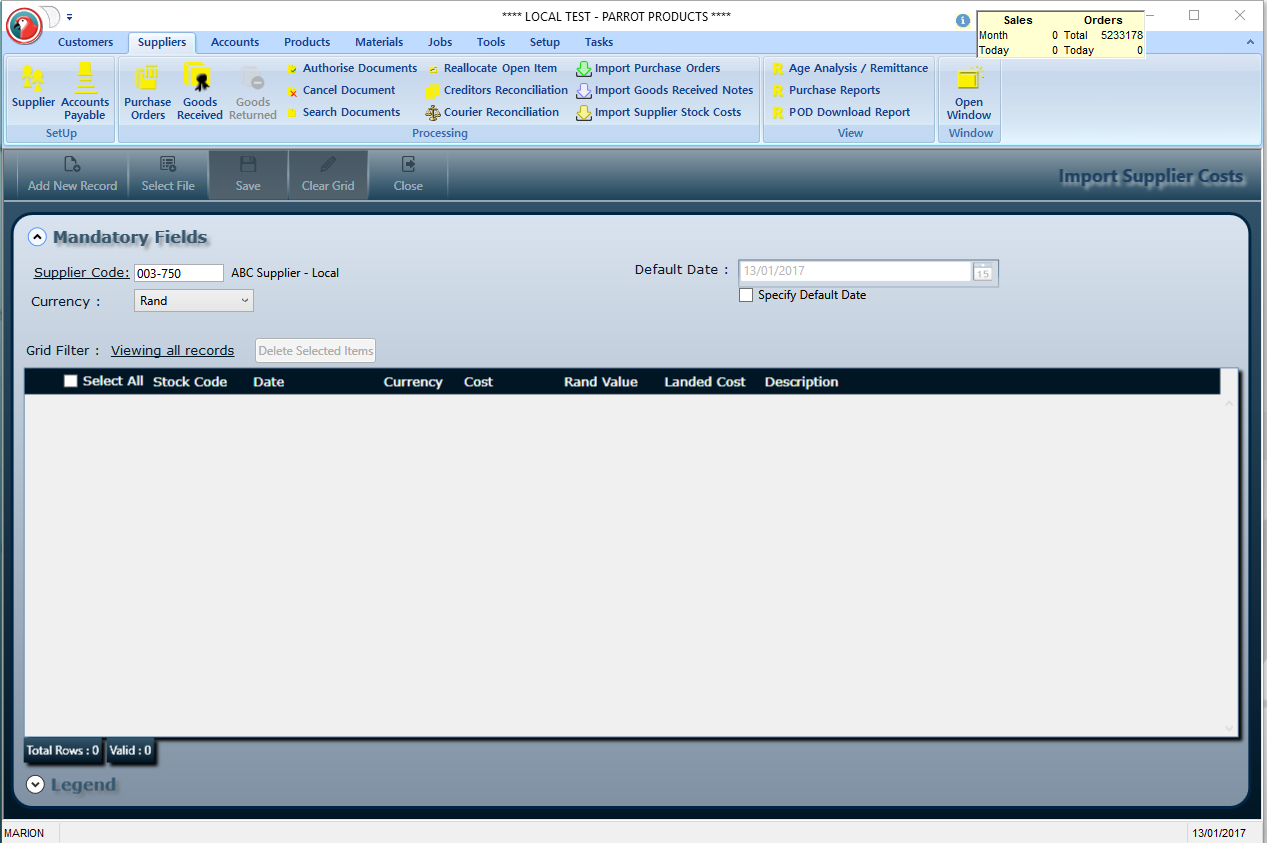The height and width of the screenshot is (843, 1267).
Task: Click Search Documents in ribbon
Action: 343,112
